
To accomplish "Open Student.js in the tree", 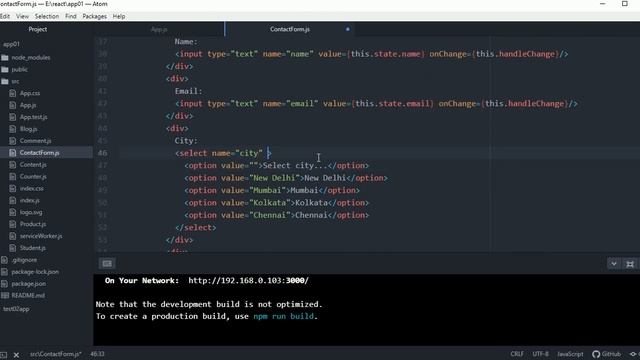I will [x=33, y=248].
